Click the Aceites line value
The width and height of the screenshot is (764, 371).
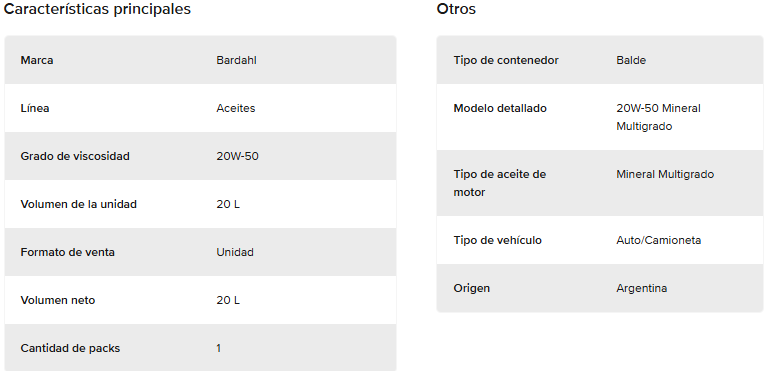pyautogui.click(x=236, y=108)
